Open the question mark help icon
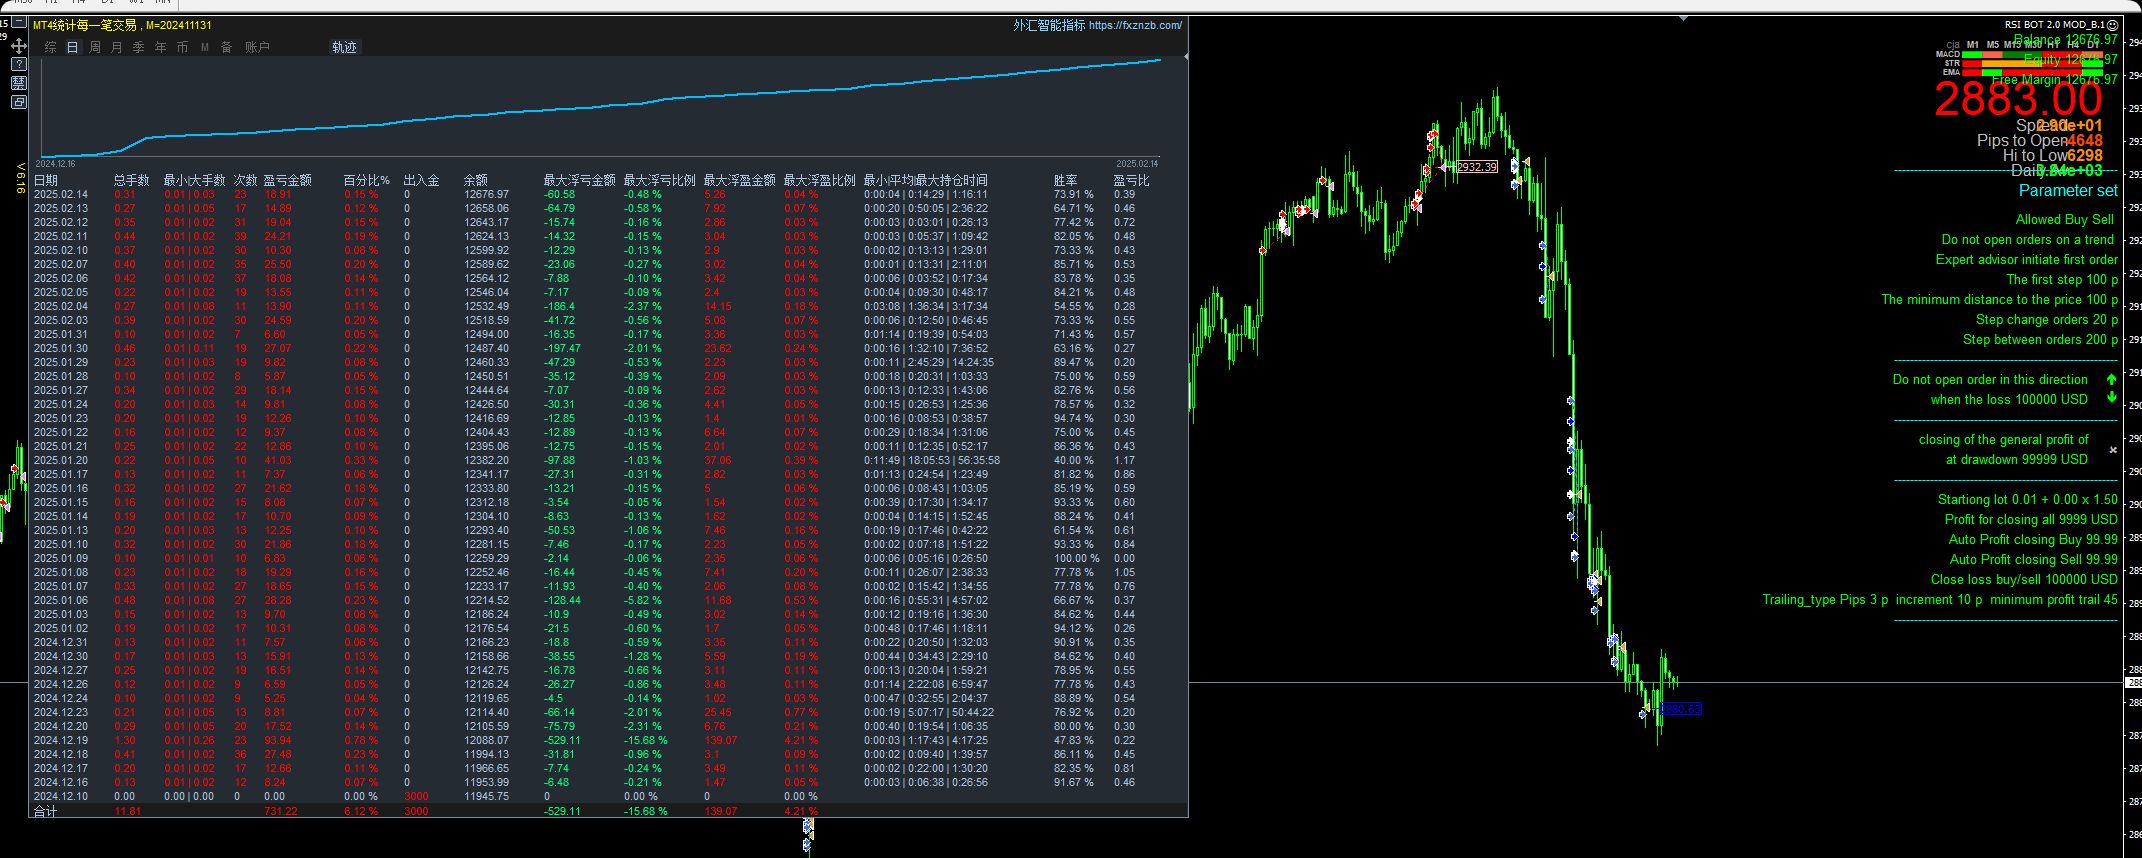 pyautogui.click(x=19, y=64)
